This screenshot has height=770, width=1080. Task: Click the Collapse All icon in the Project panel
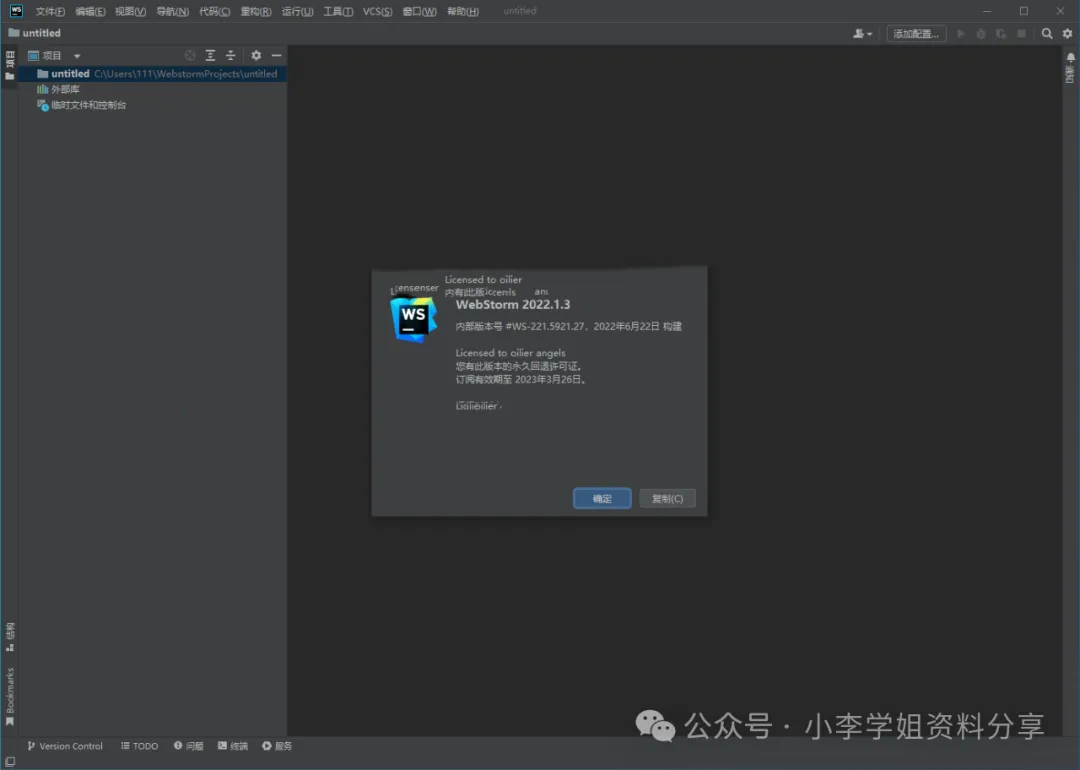tap(231, 55)
